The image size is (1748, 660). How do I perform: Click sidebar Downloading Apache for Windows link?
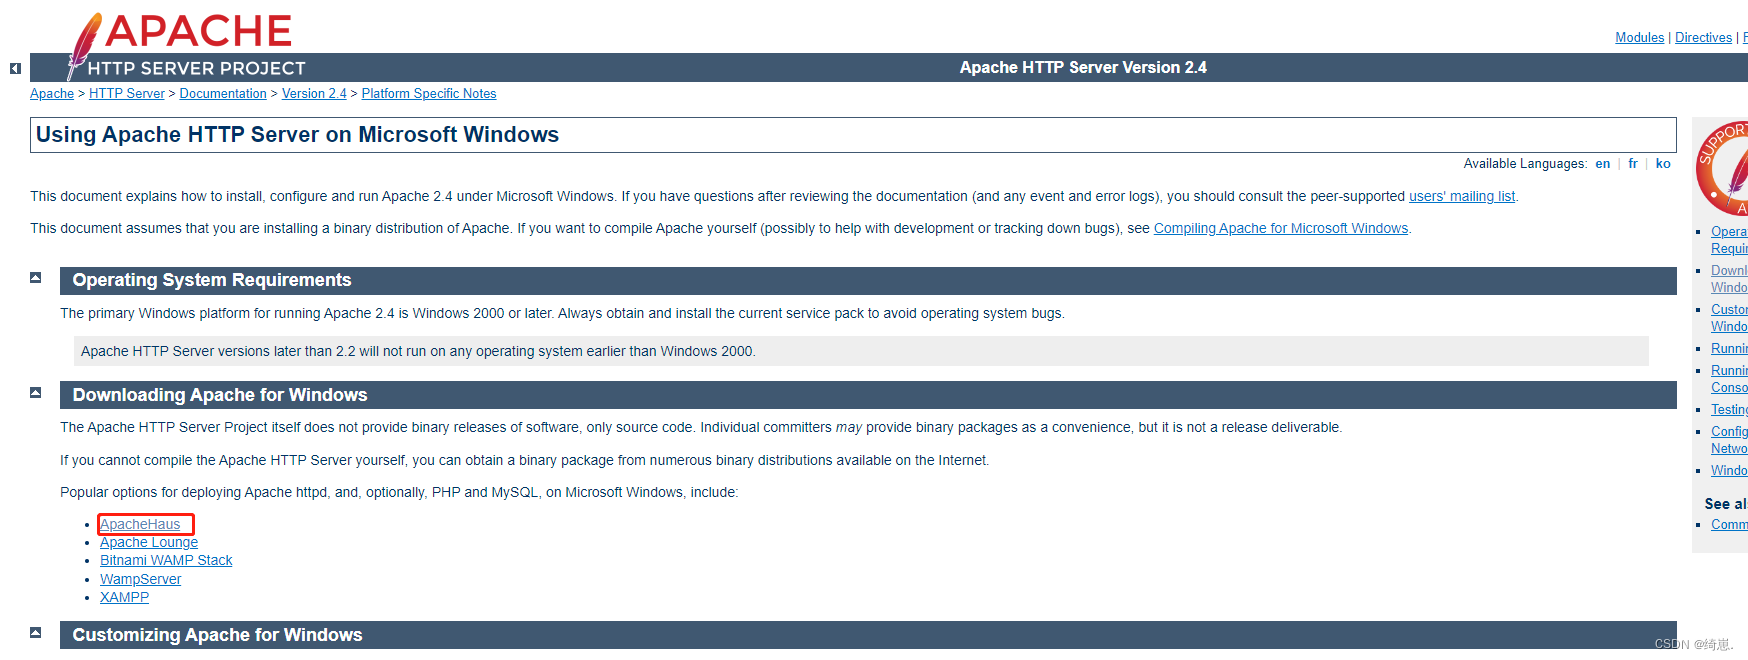[1729, 279]
